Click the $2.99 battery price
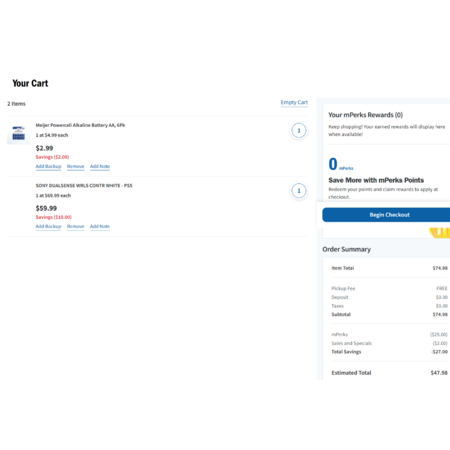Viewport: 450px width, 450px height. (44, 148)
